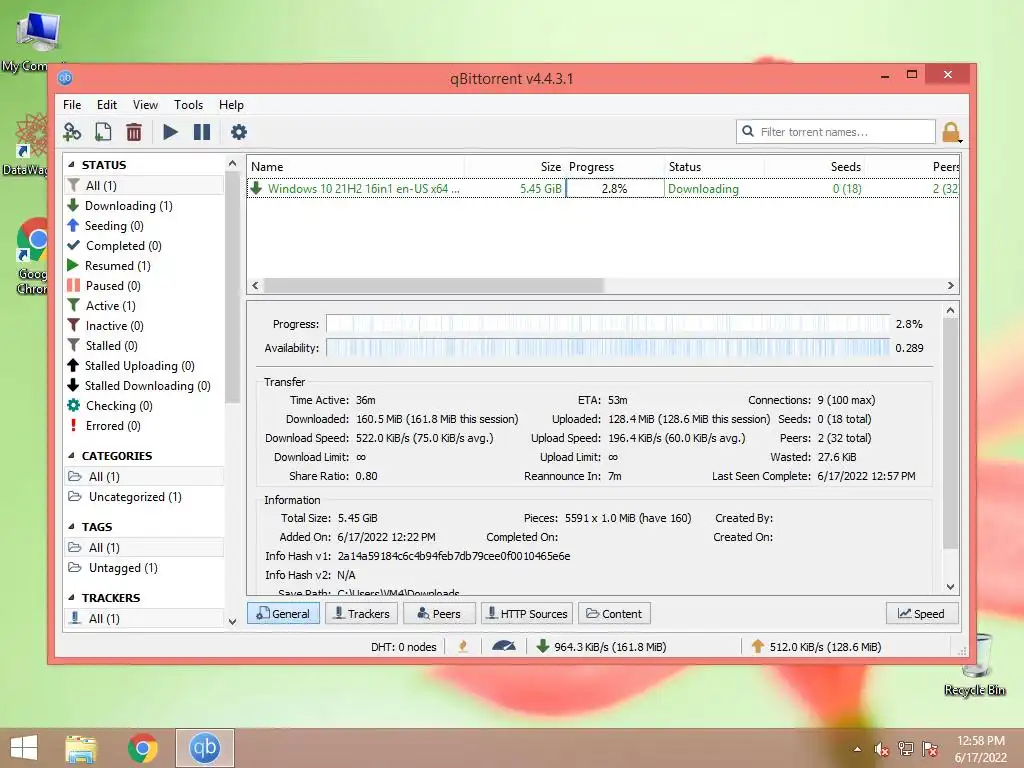Collapse the TAGS section

[x=71, y=526]
